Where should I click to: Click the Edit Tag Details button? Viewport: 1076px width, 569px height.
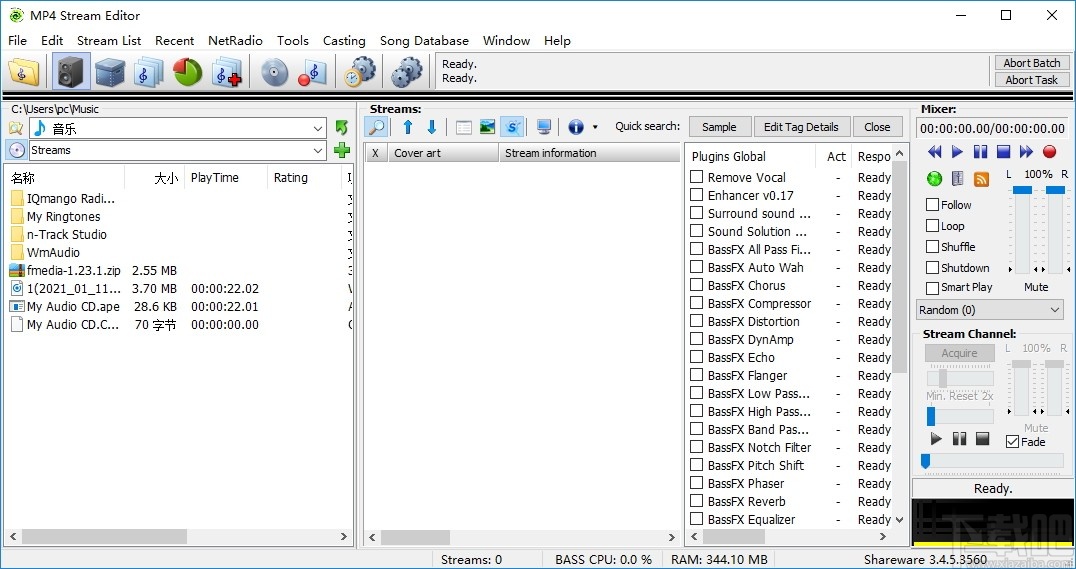tap(801, 127)
